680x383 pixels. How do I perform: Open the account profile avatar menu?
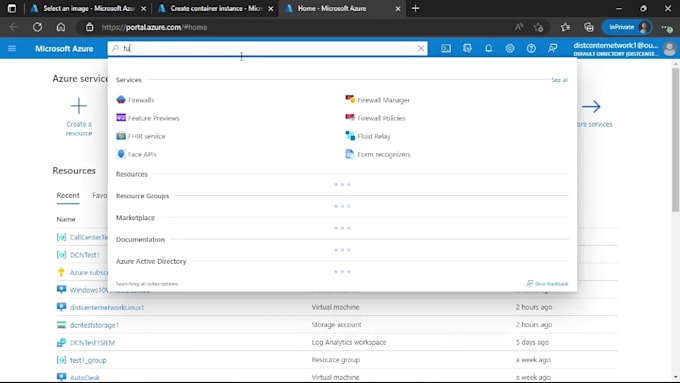(x=670, y=49)
